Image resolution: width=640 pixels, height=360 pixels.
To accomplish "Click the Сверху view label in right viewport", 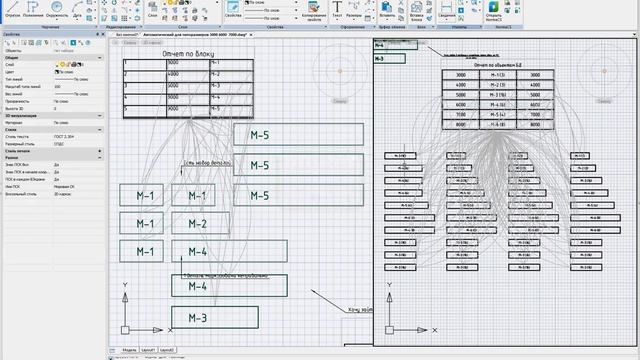I will [x=604, y=101].
